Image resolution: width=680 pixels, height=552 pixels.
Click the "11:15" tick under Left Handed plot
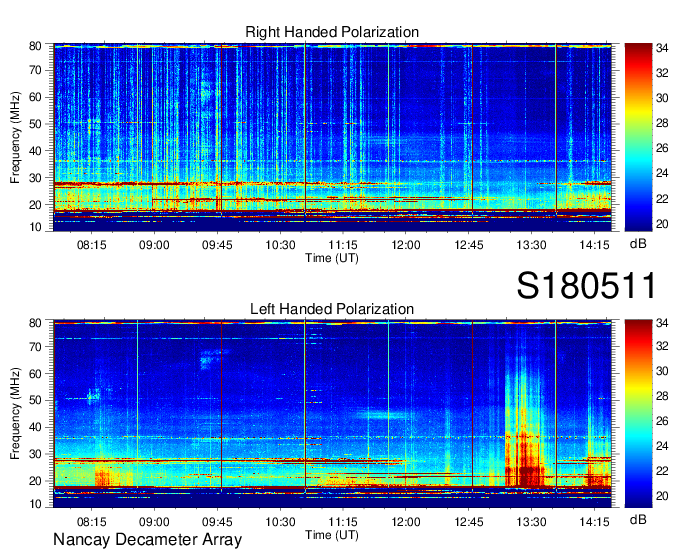click(343, 522)
